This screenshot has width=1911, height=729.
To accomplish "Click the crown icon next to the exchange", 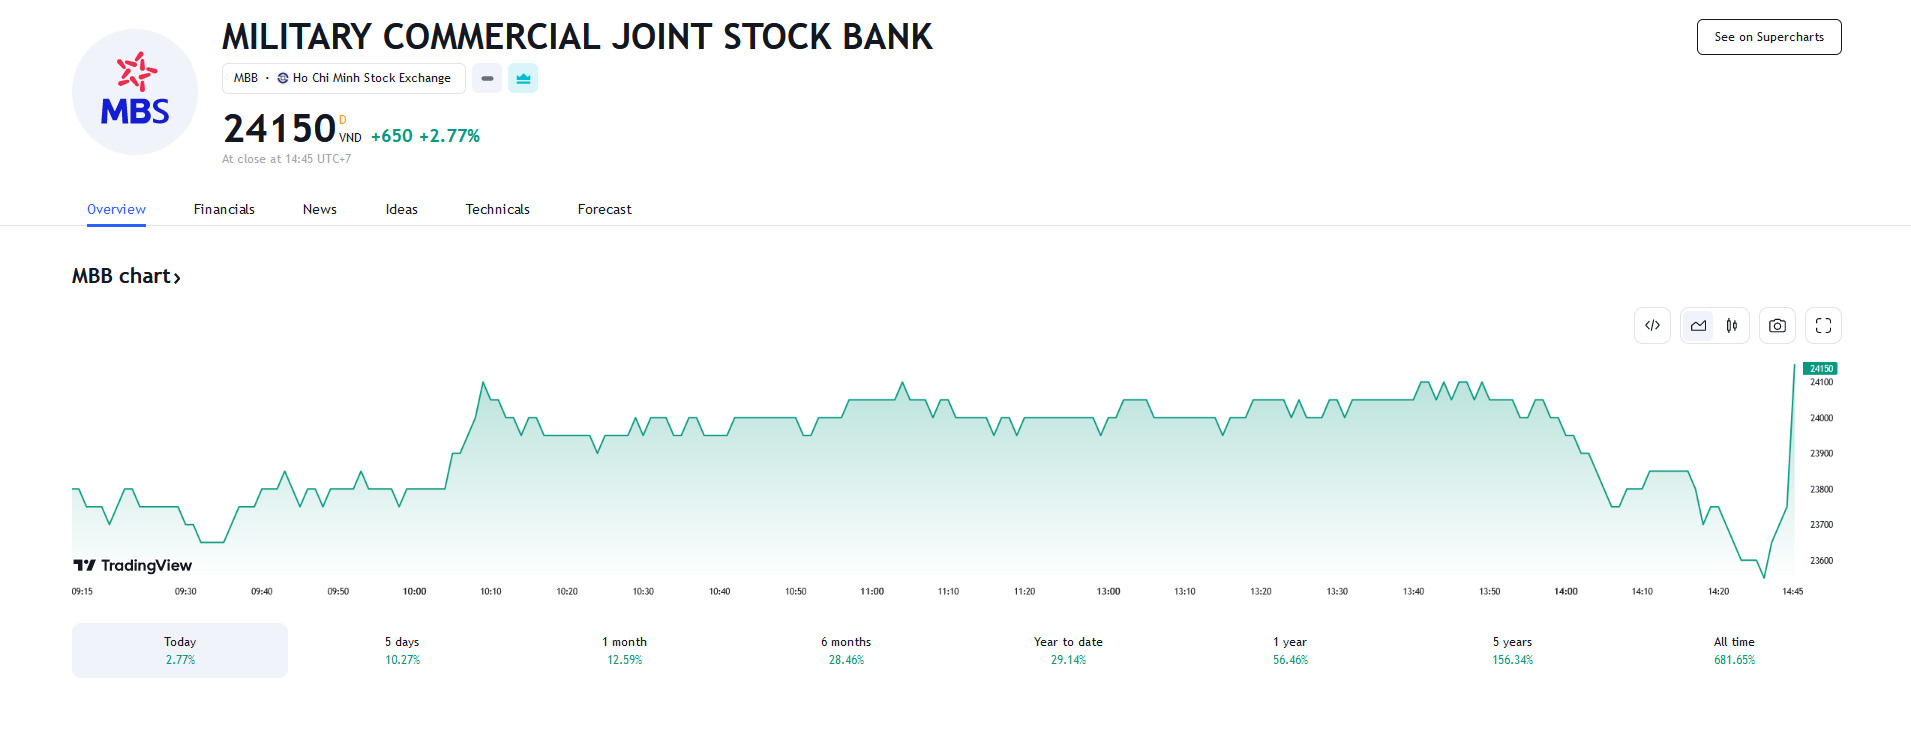I will [523, 78].
